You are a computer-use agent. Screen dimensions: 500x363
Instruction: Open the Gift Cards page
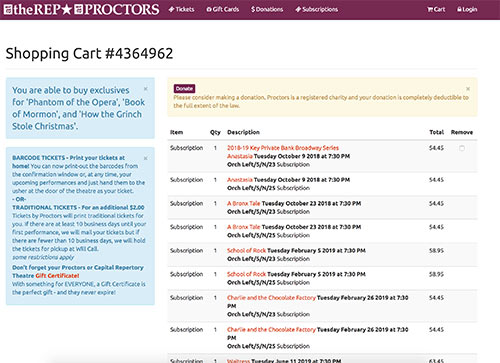tap(223, 9)
